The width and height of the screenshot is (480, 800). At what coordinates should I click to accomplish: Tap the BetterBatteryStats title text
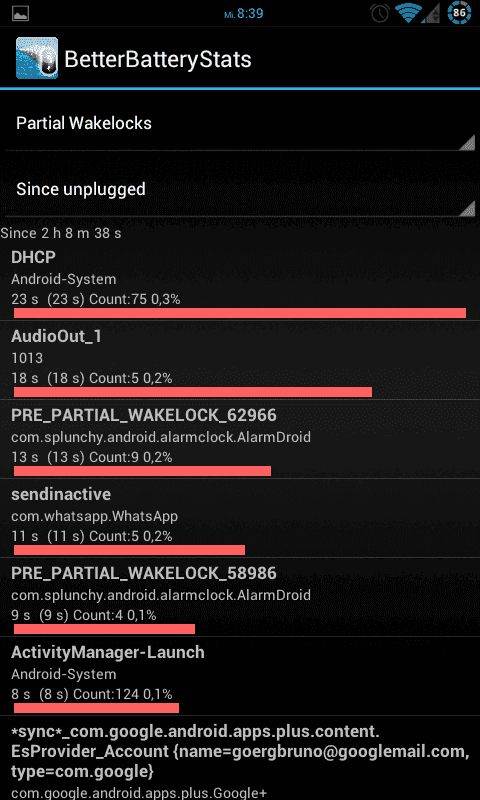(158, 59)
